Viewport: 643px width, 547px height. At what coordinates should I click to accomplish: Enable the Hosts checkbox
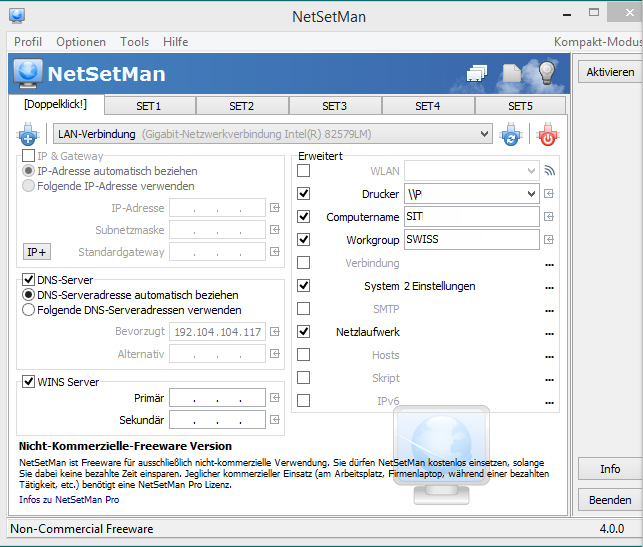pos(303,354)
